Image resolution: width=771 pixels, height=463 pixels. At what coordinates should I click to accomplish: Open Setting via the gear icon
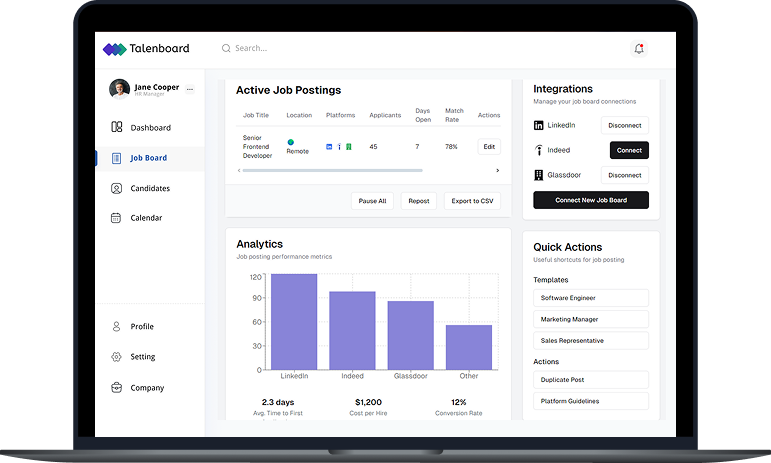(117, 357)
